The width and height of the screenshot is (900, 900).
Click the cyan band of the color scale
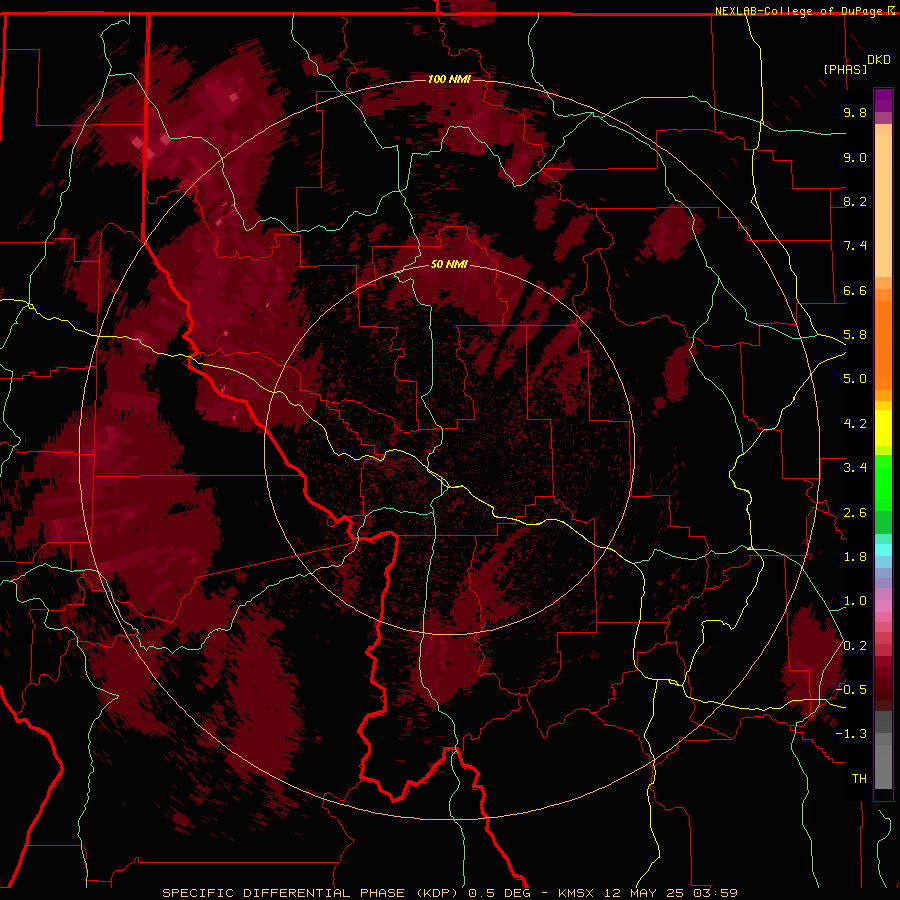coord(883,550)
